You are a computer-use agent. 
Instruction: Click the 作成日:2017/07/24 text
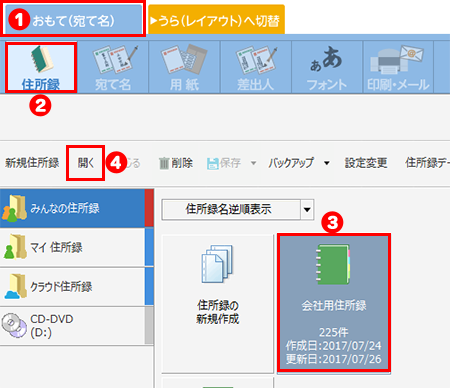click(x=334, y=346)
